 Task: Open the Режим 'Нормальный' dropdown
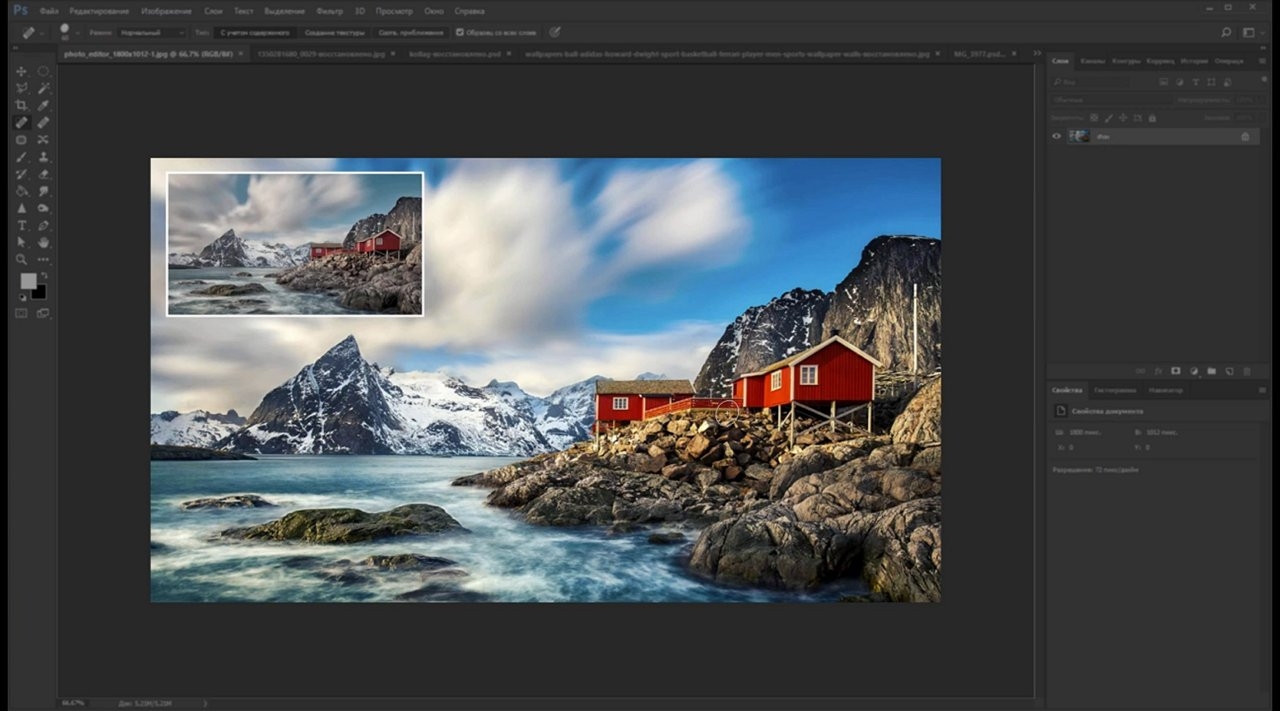152,32
